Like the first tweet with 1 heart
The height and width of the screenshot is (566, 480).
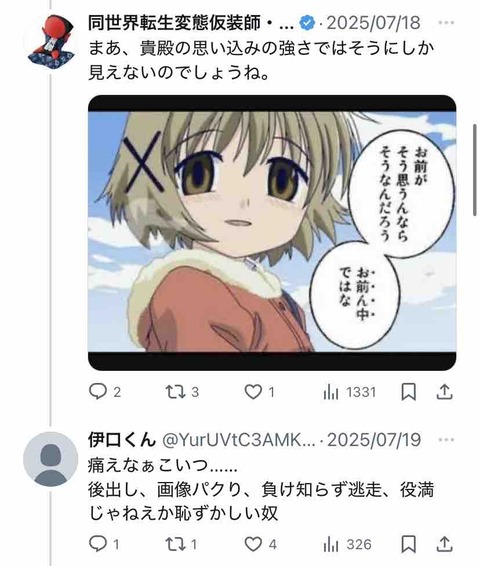(x=260, y=392)
